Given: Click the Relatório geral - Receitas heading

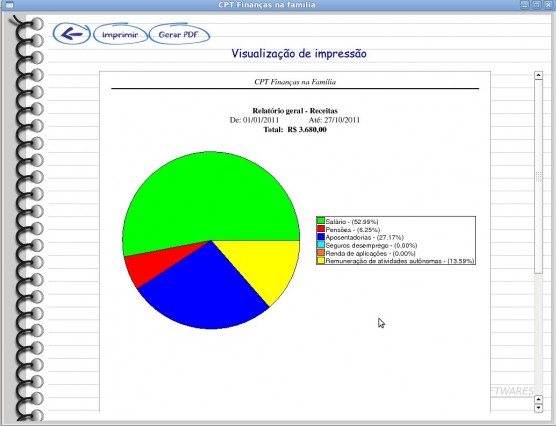Looking at the screenshot, I should (295, 111).
